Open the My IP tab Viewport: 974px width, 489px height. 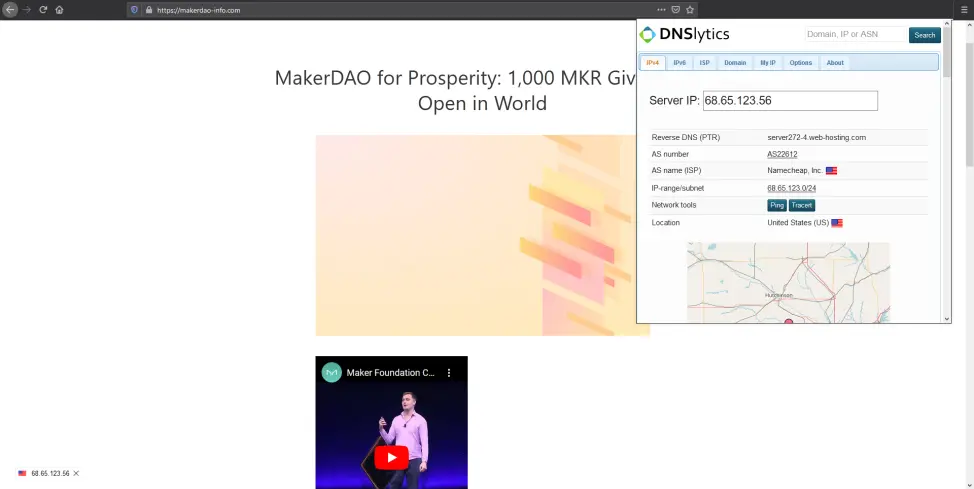(x=768, y=63)
